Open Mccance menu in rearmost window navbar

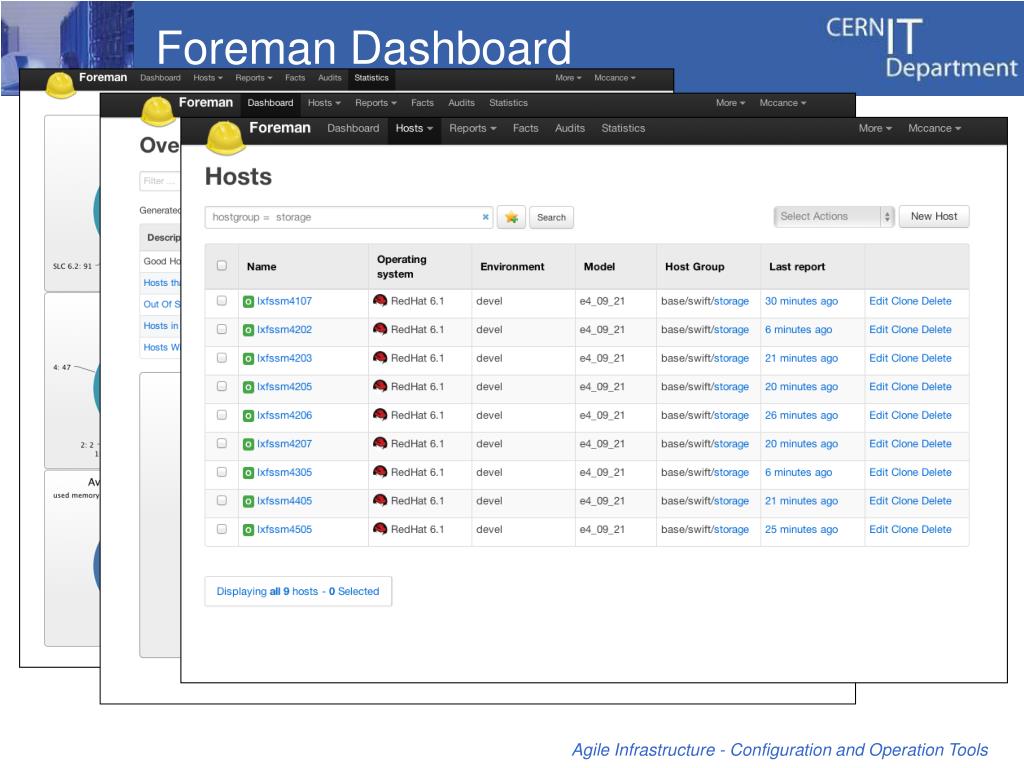tap(615, 78)
